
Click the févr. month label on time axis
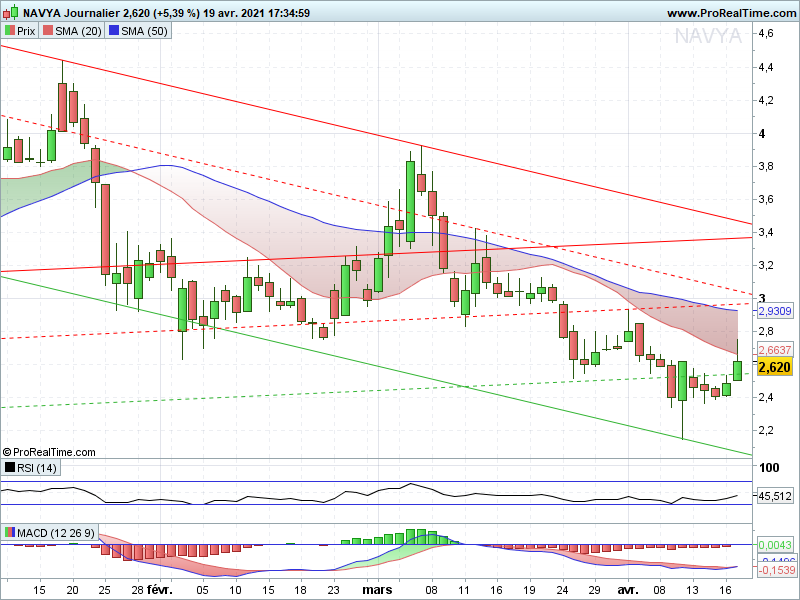160,590
